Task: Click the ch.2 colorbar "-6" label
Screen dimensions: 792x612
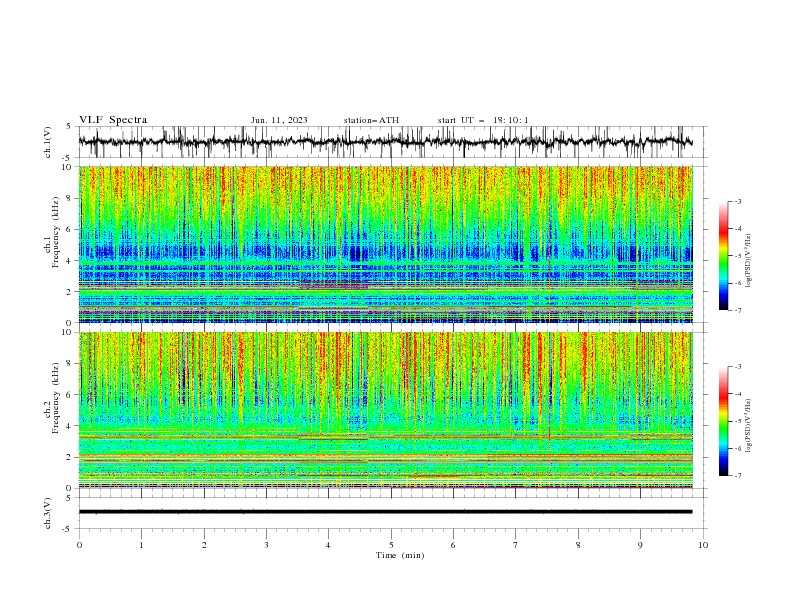Action: (737, 448)
